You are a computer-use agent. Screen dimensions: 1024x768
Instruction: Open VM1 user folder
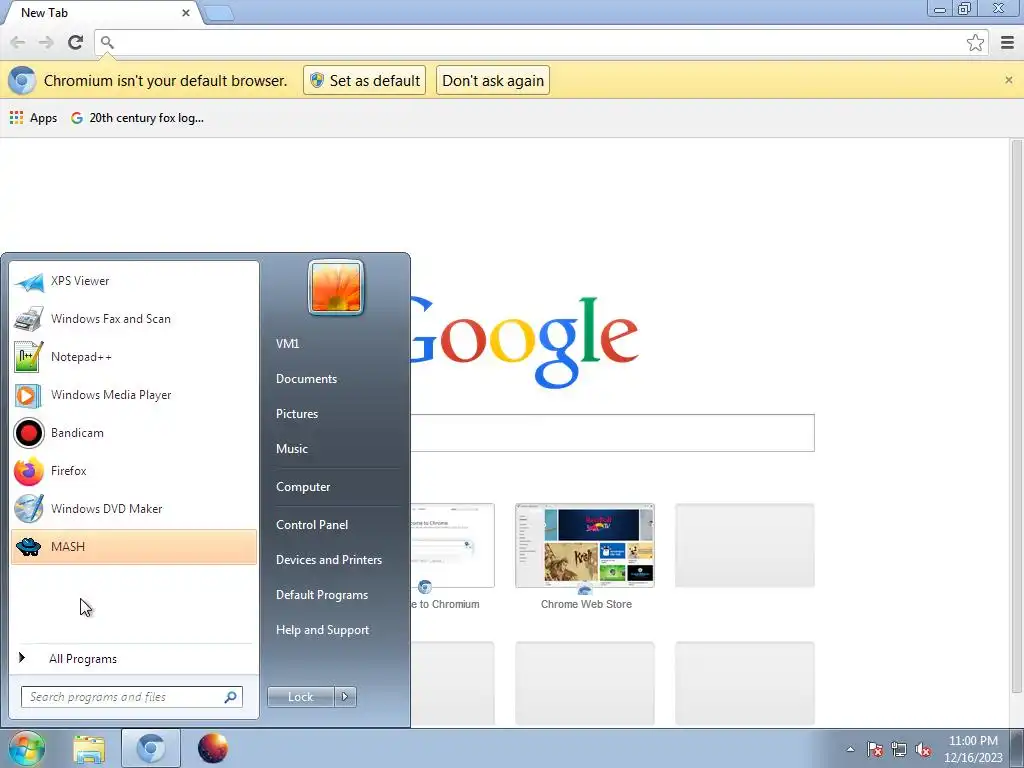coord(287,344)
